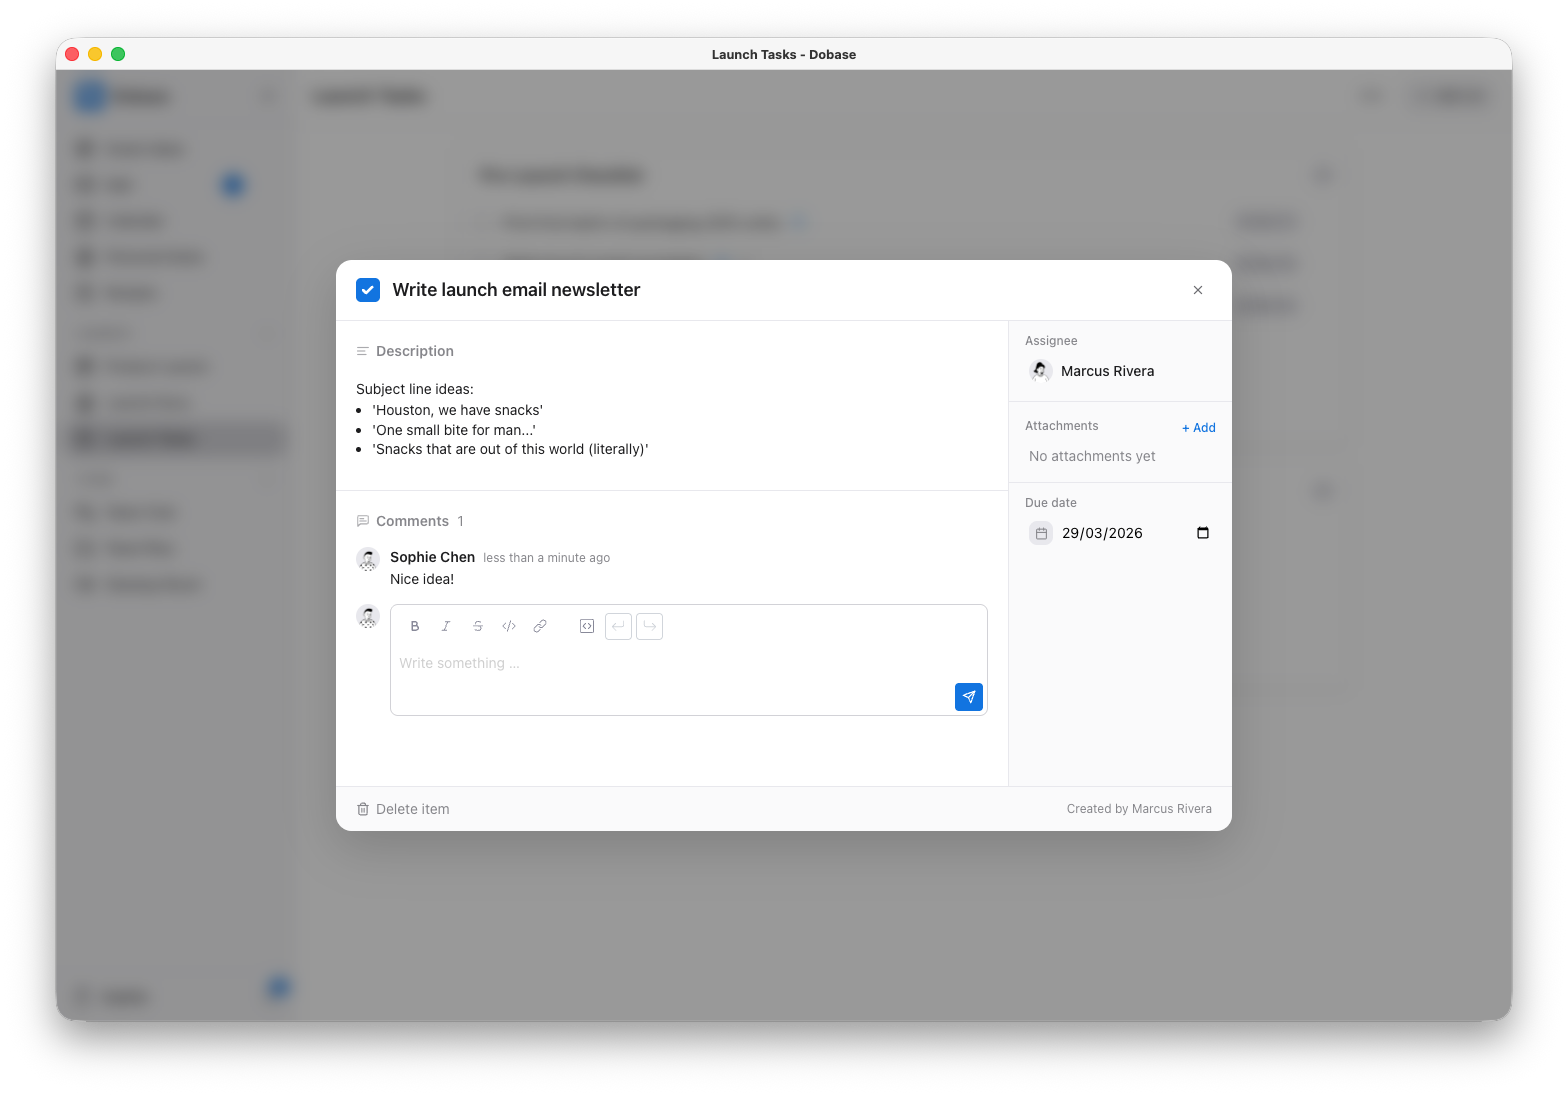Click the 'No attachments yet' placeholder
1568x1095 pixels.
1092,456
